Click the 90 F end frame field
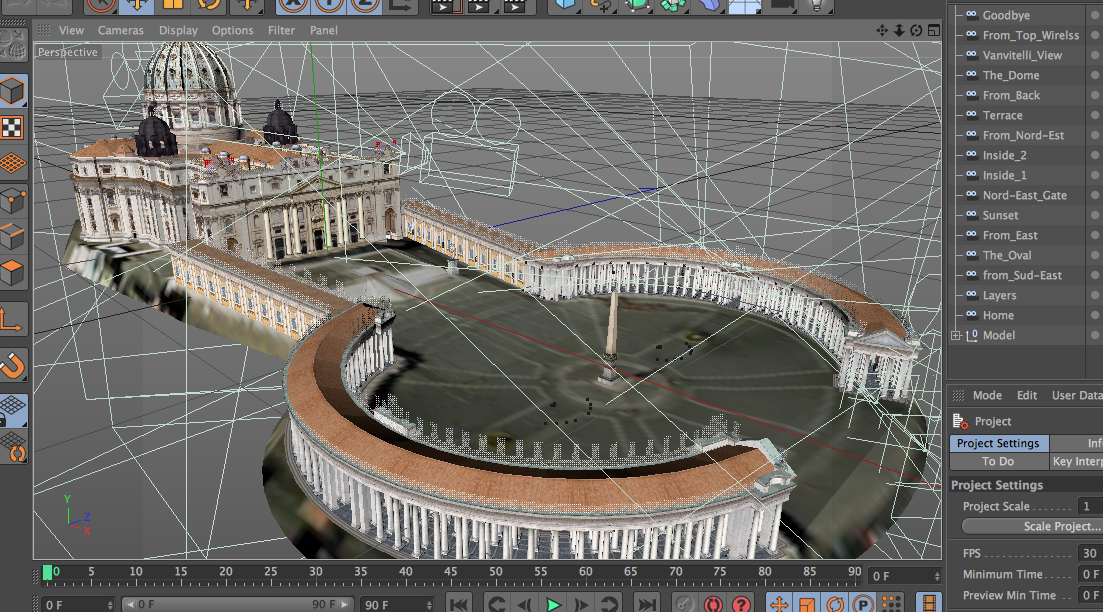 coord(397,604)
